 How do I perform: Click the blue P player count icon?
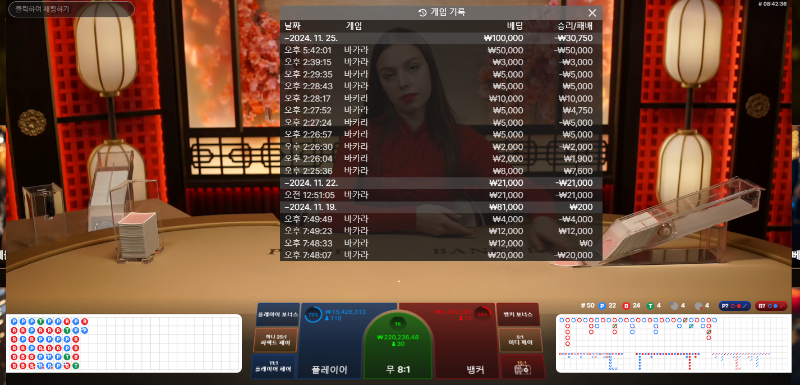click(x=602, y=306)
